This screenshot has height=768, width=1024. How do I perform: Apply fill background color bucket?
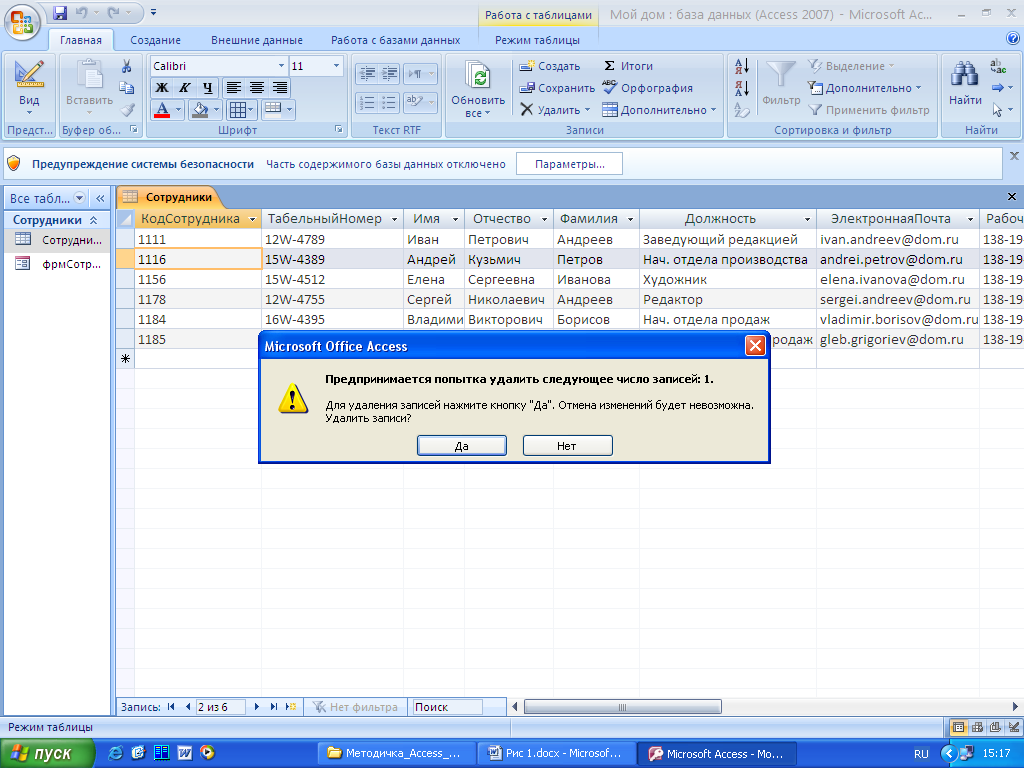click(200, 110)
